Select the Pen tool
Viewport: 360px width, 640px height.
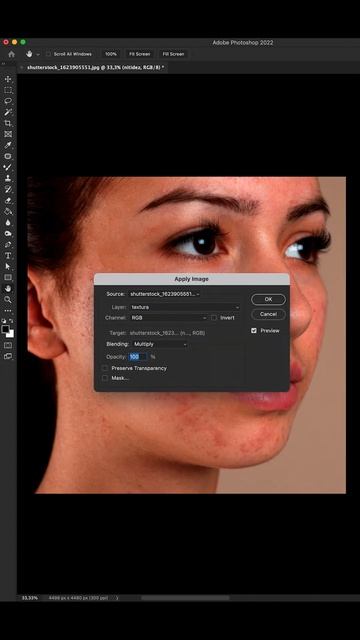(8, 244)
